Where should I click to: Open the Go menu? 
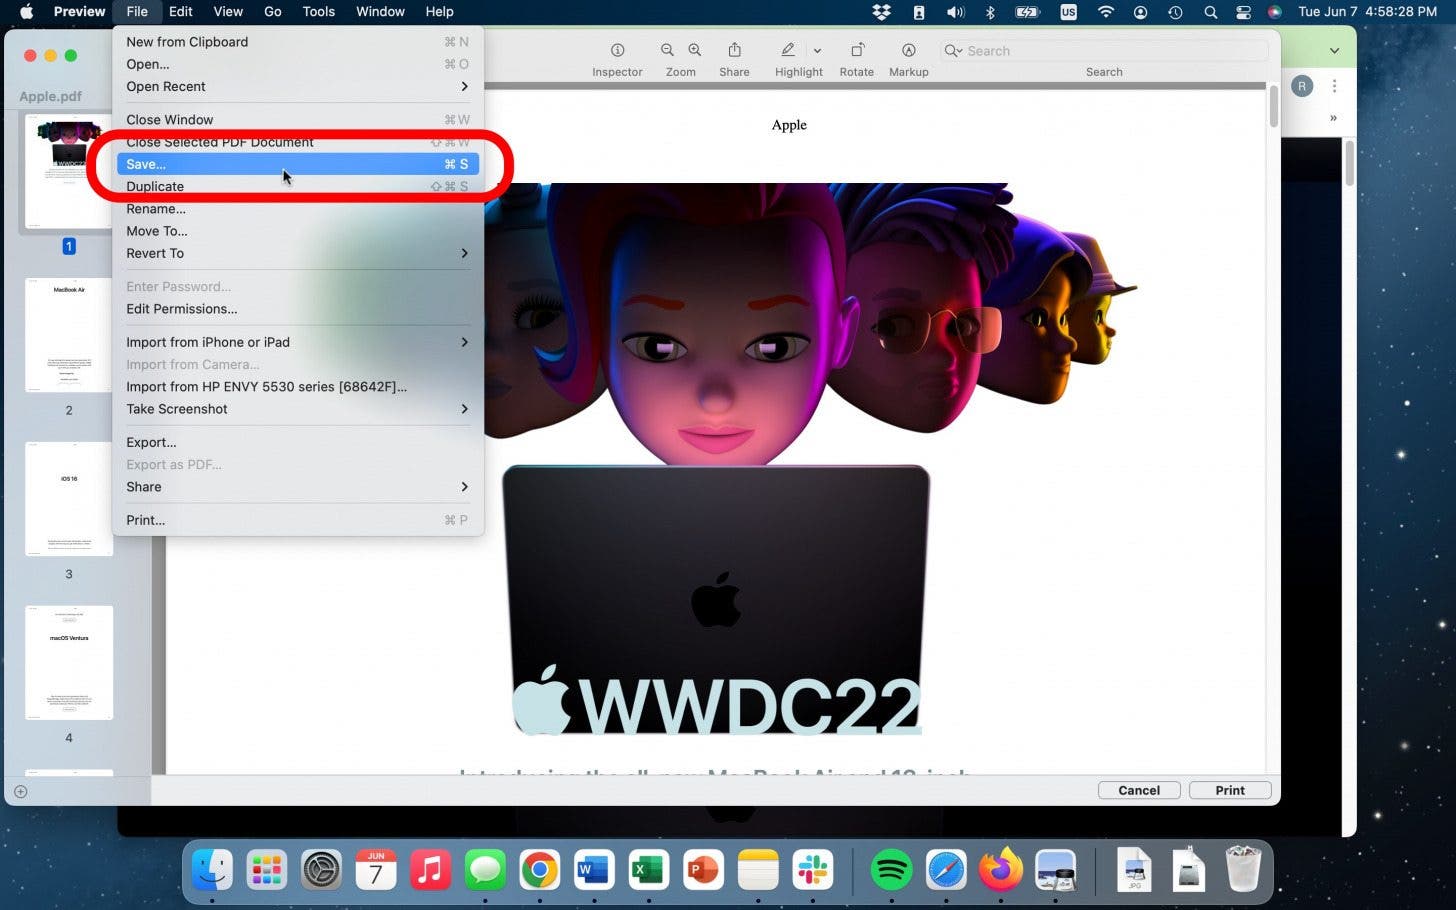click(273, 12)
